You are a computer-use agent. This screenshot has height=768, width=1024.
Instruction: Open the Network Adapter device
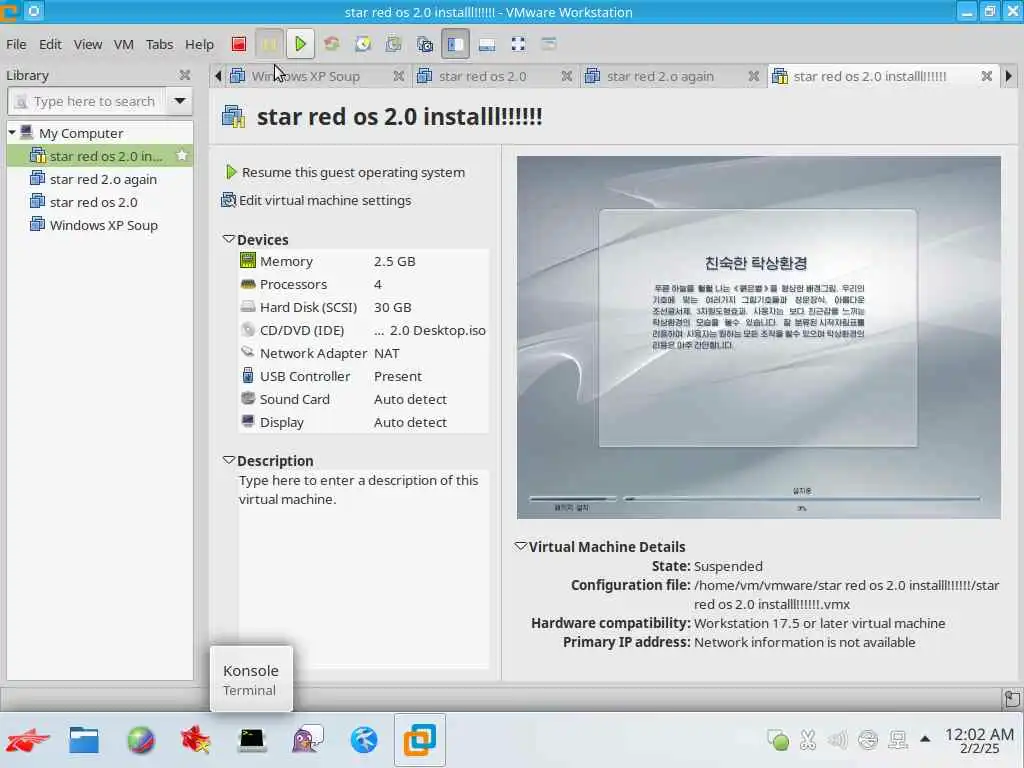coord(363,353)
